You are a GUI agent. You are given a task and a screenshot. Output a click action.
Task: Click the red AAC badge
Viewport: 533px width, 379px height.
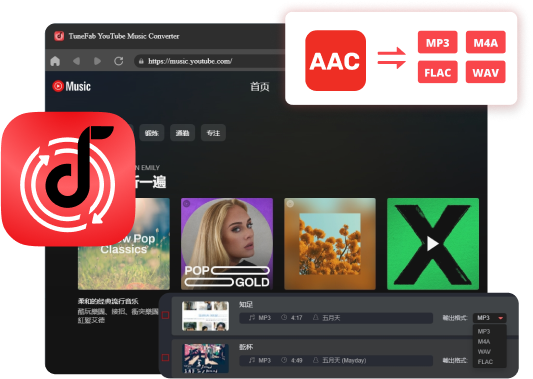(x=336, y=61)
